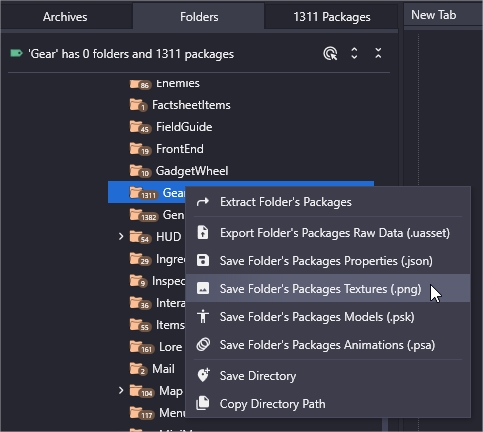Click the floppy disk icon for Save Properties
This screenshot has width=483, height=432.
coord(203,260)
